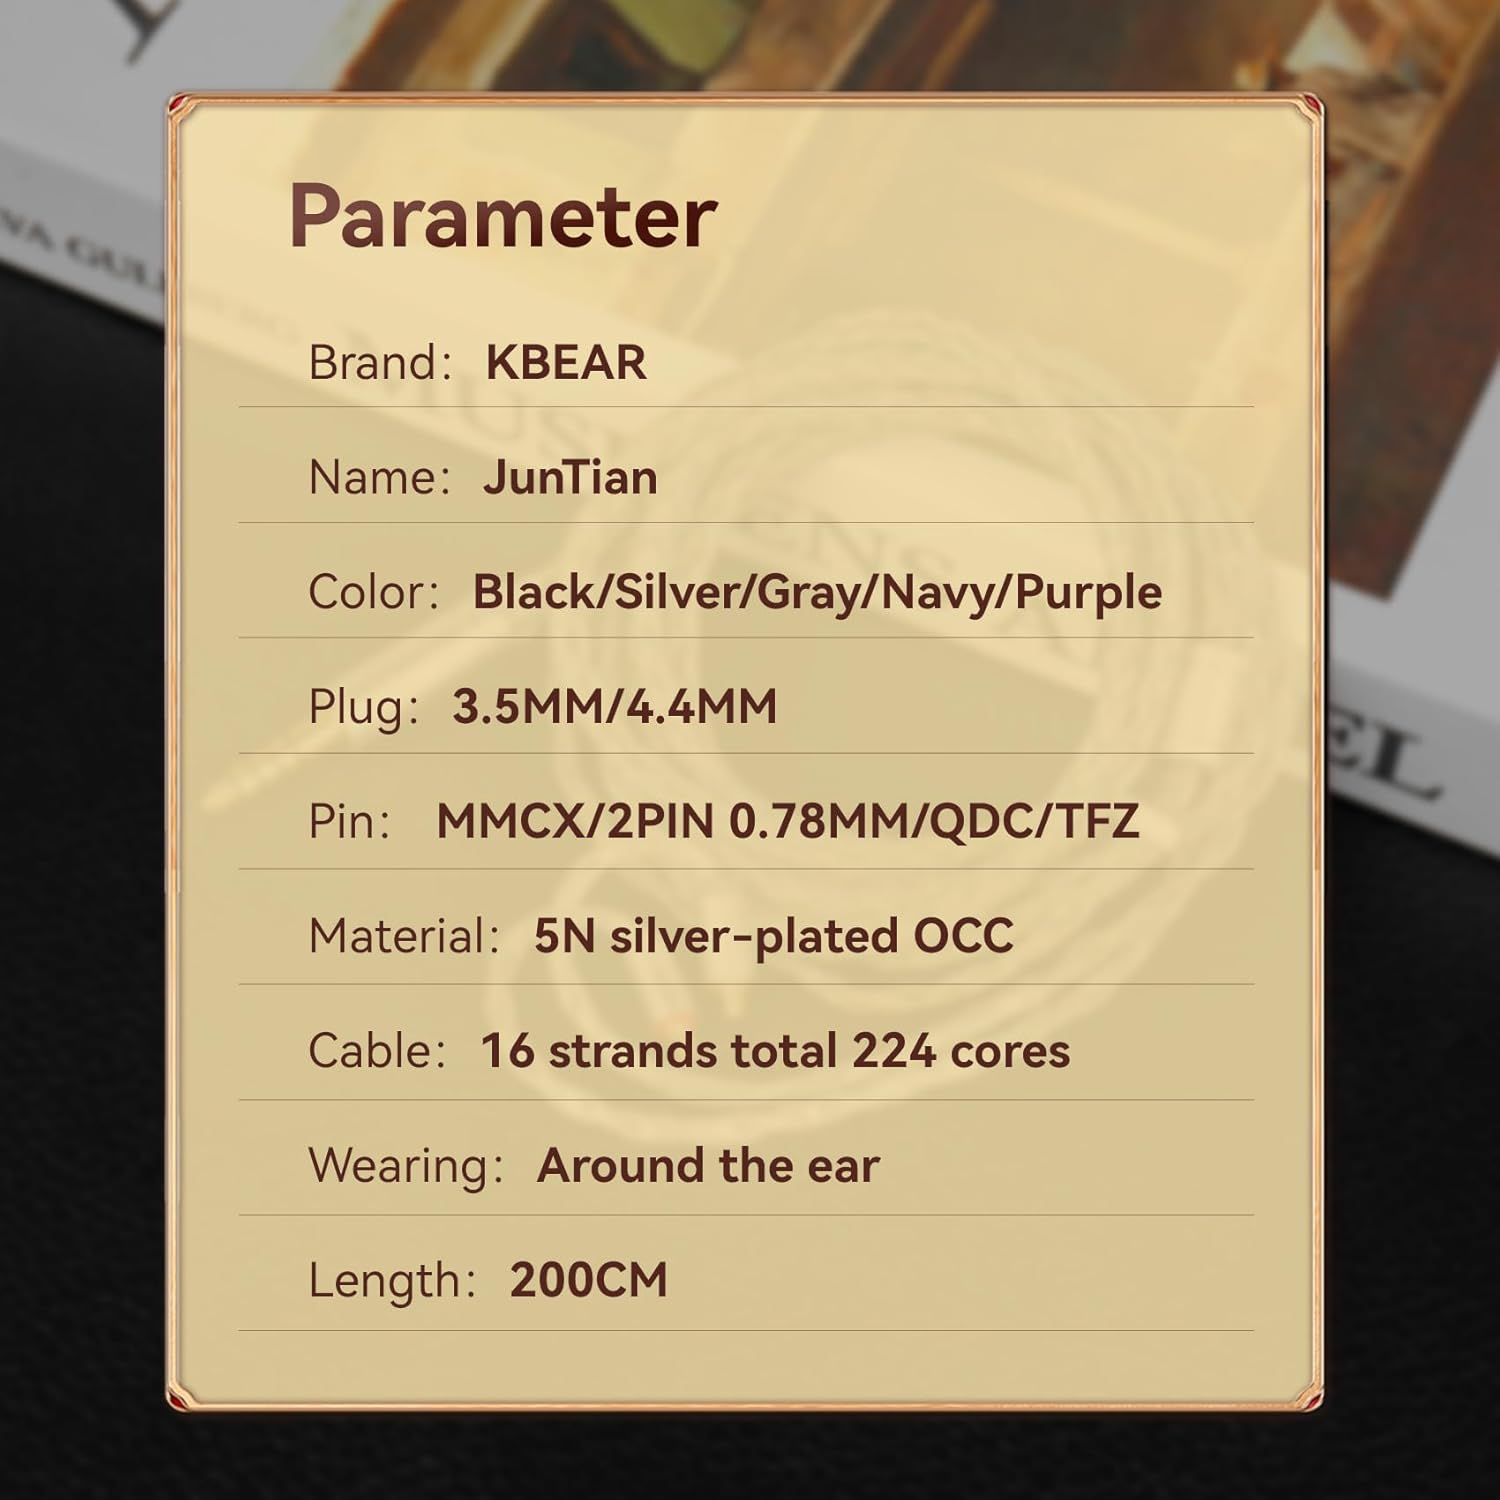
Task: Click the Length label
Action: (392, 1282)
